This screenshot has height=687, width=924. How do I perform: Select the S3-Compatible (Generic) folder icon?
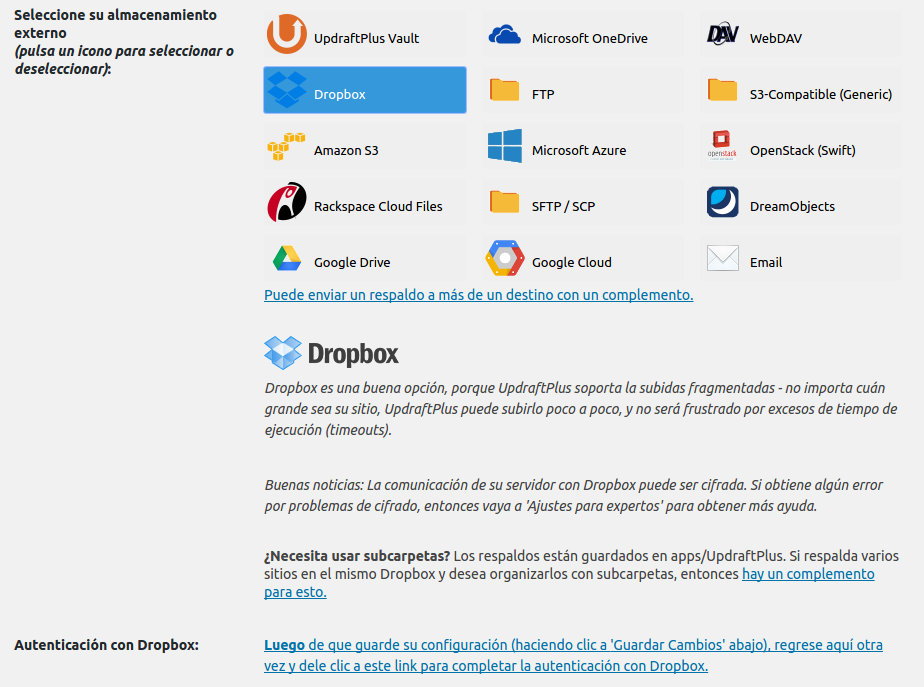tap(722, 90)
